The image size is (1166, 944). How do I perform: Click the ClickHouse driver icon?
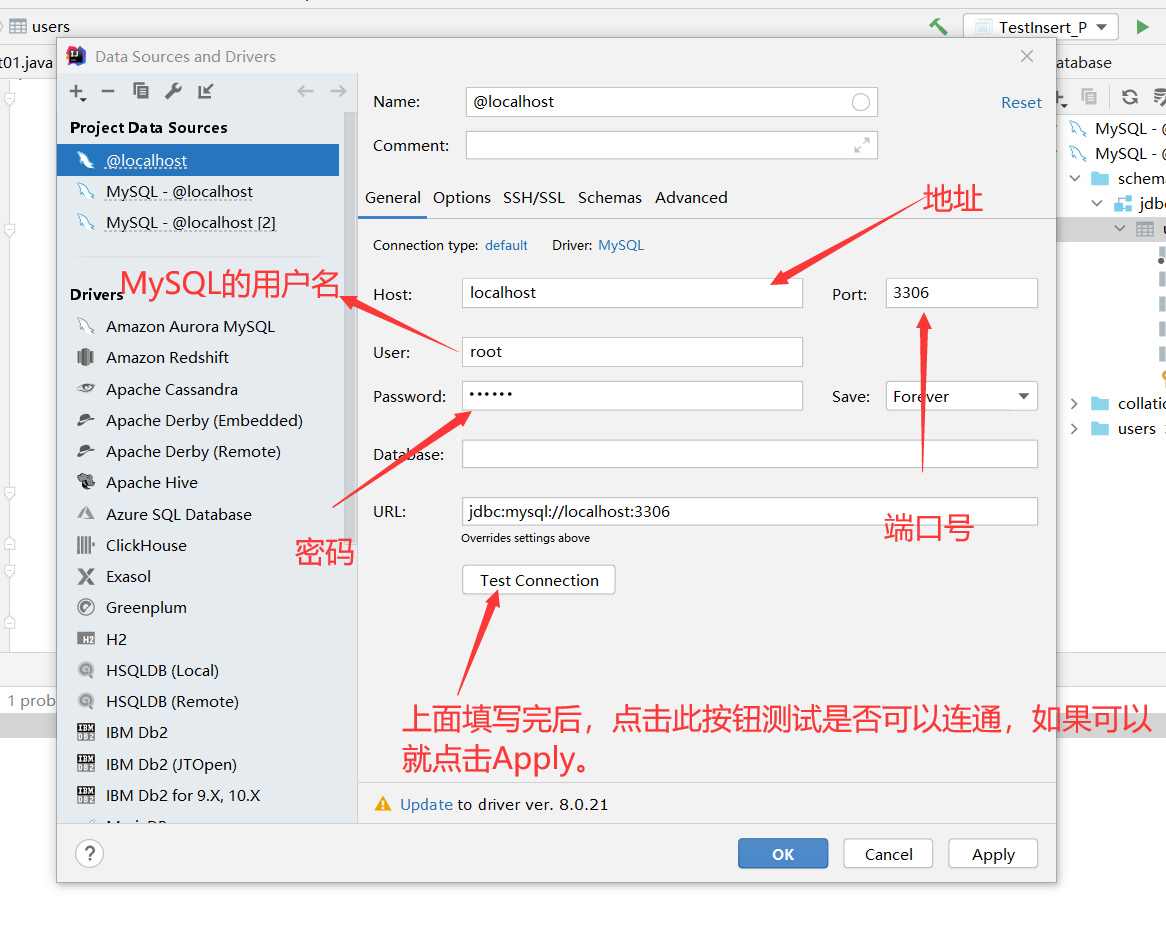(86, 545)
